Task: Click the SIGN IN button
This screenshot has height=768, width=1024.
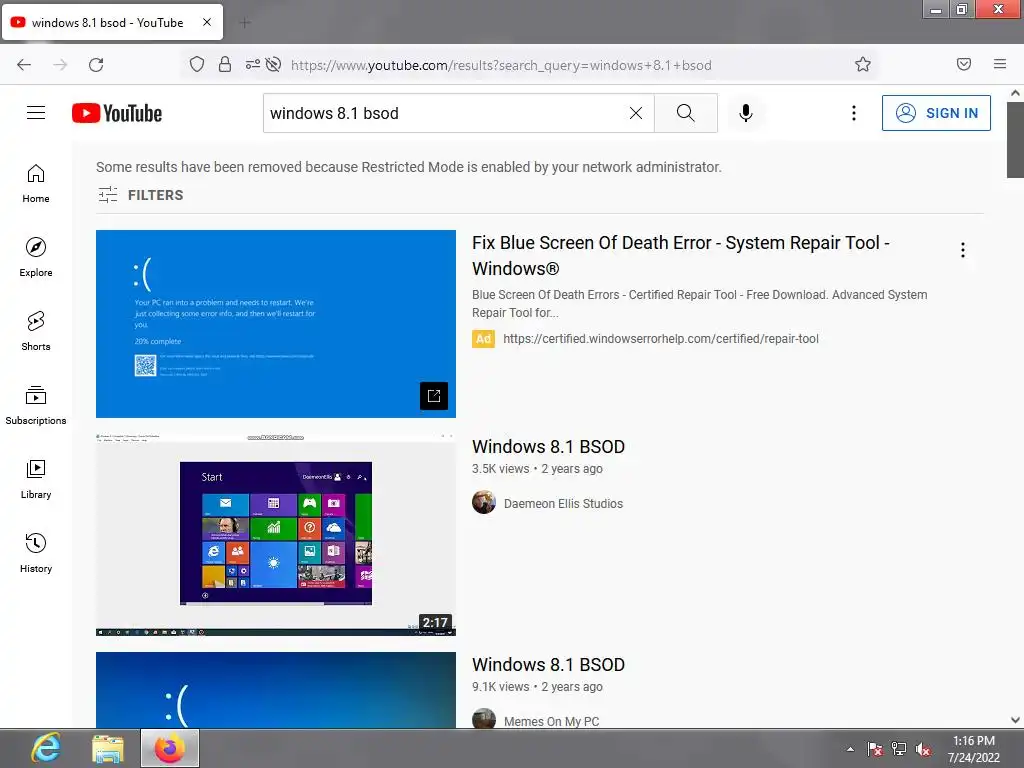Action: pyautogui.click(x=936, y=113)
